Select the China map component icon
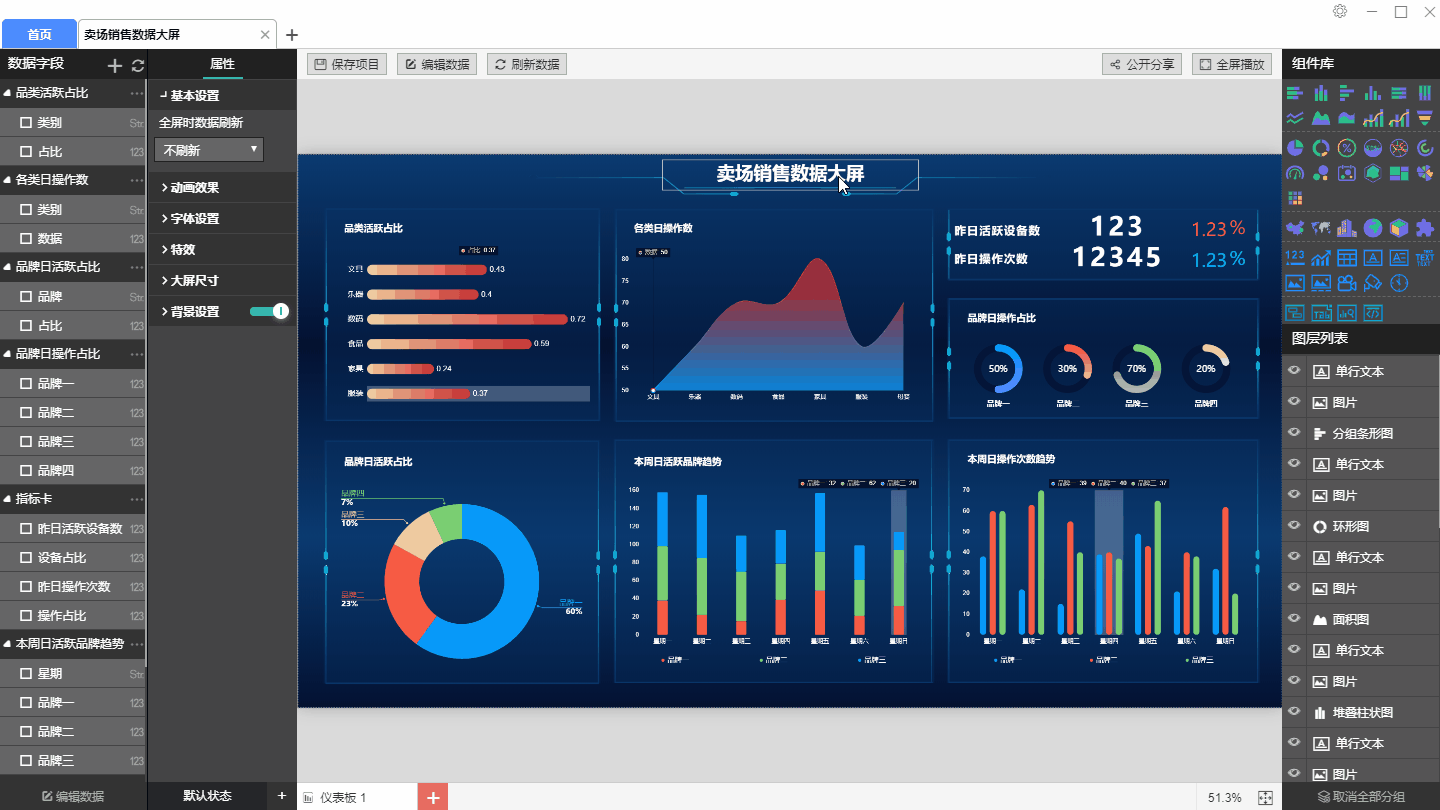This screenshot has width=1440, height=810. tap(1295, 228)
